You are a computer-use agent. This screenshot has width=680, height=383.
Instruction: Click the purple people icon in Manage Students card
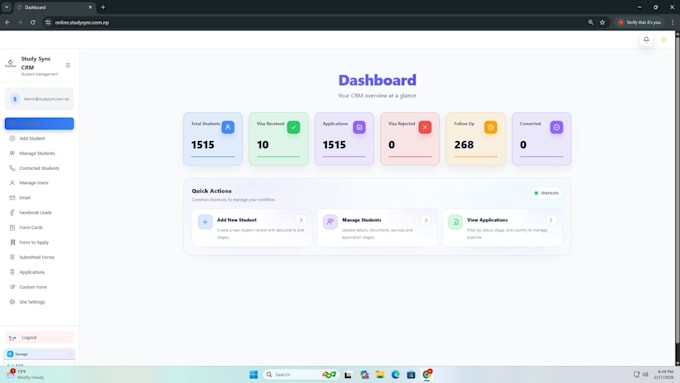(330, 222)
